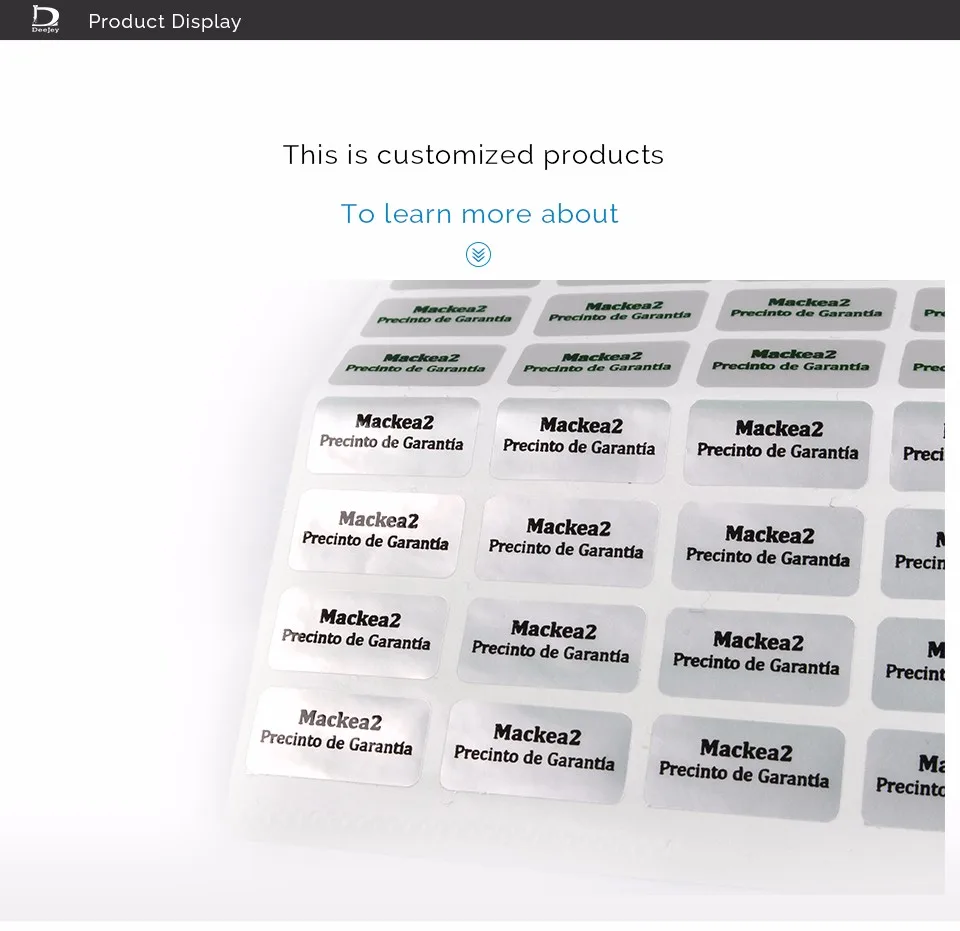Click the 'Product Display' header title
This screenshot has height=931, width=960.
(x=165, y=21)
